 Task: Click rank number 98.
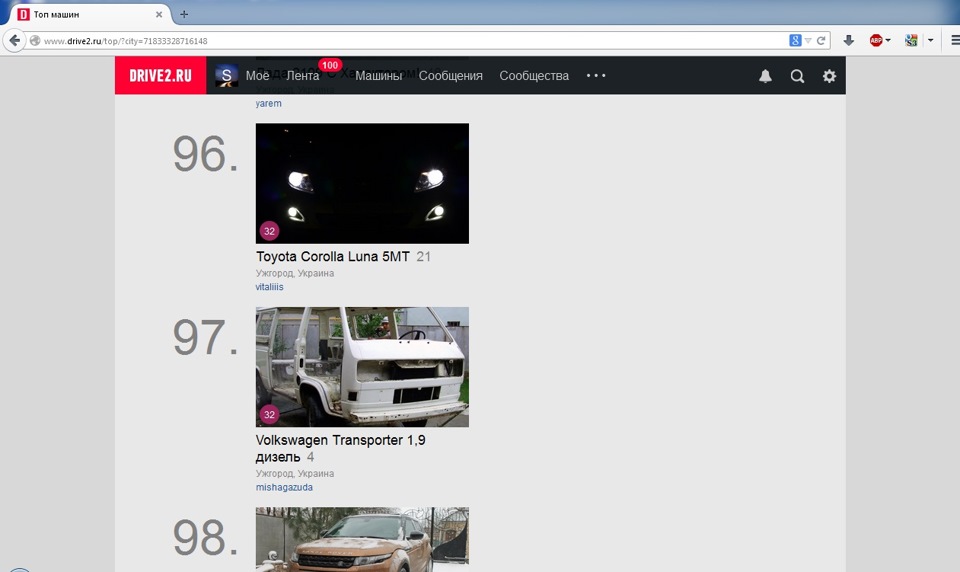[x=205, y=538]
